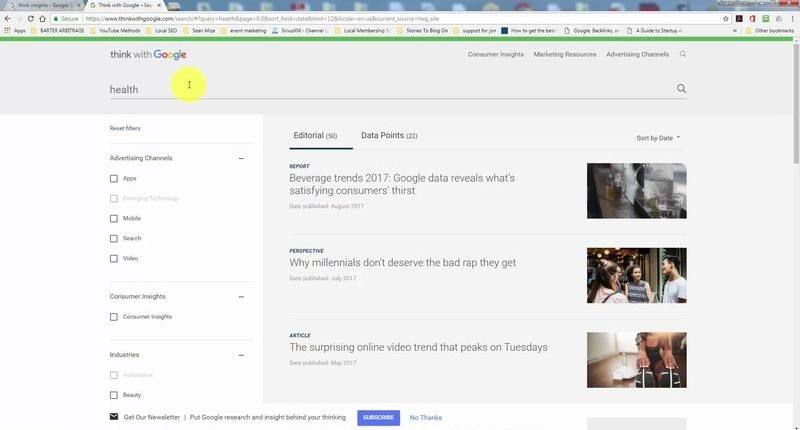Check the Apps filter checkbox
Screen dimensions: 800x430
[114, 178]
